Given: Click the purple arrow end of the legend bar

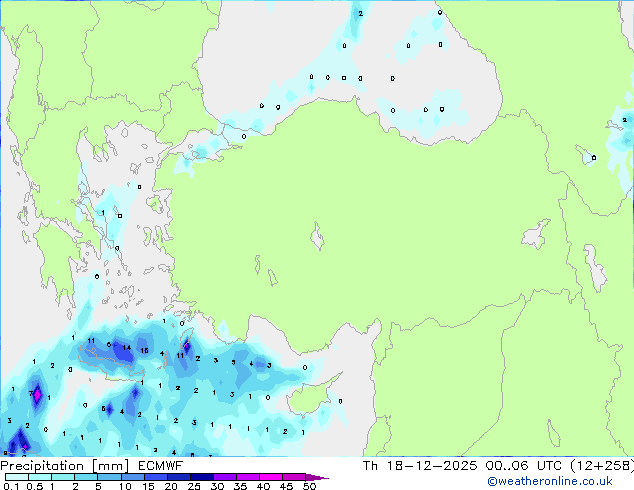Looking at the screenshot, I should pos(317,477).
